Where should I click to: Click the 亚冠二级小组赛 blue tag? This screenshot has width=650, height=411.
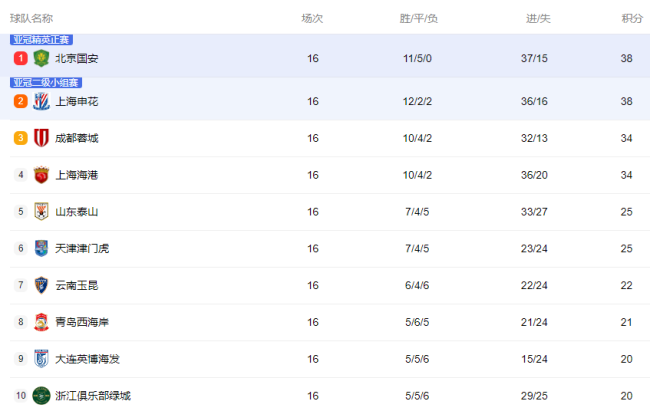(46, 83)
